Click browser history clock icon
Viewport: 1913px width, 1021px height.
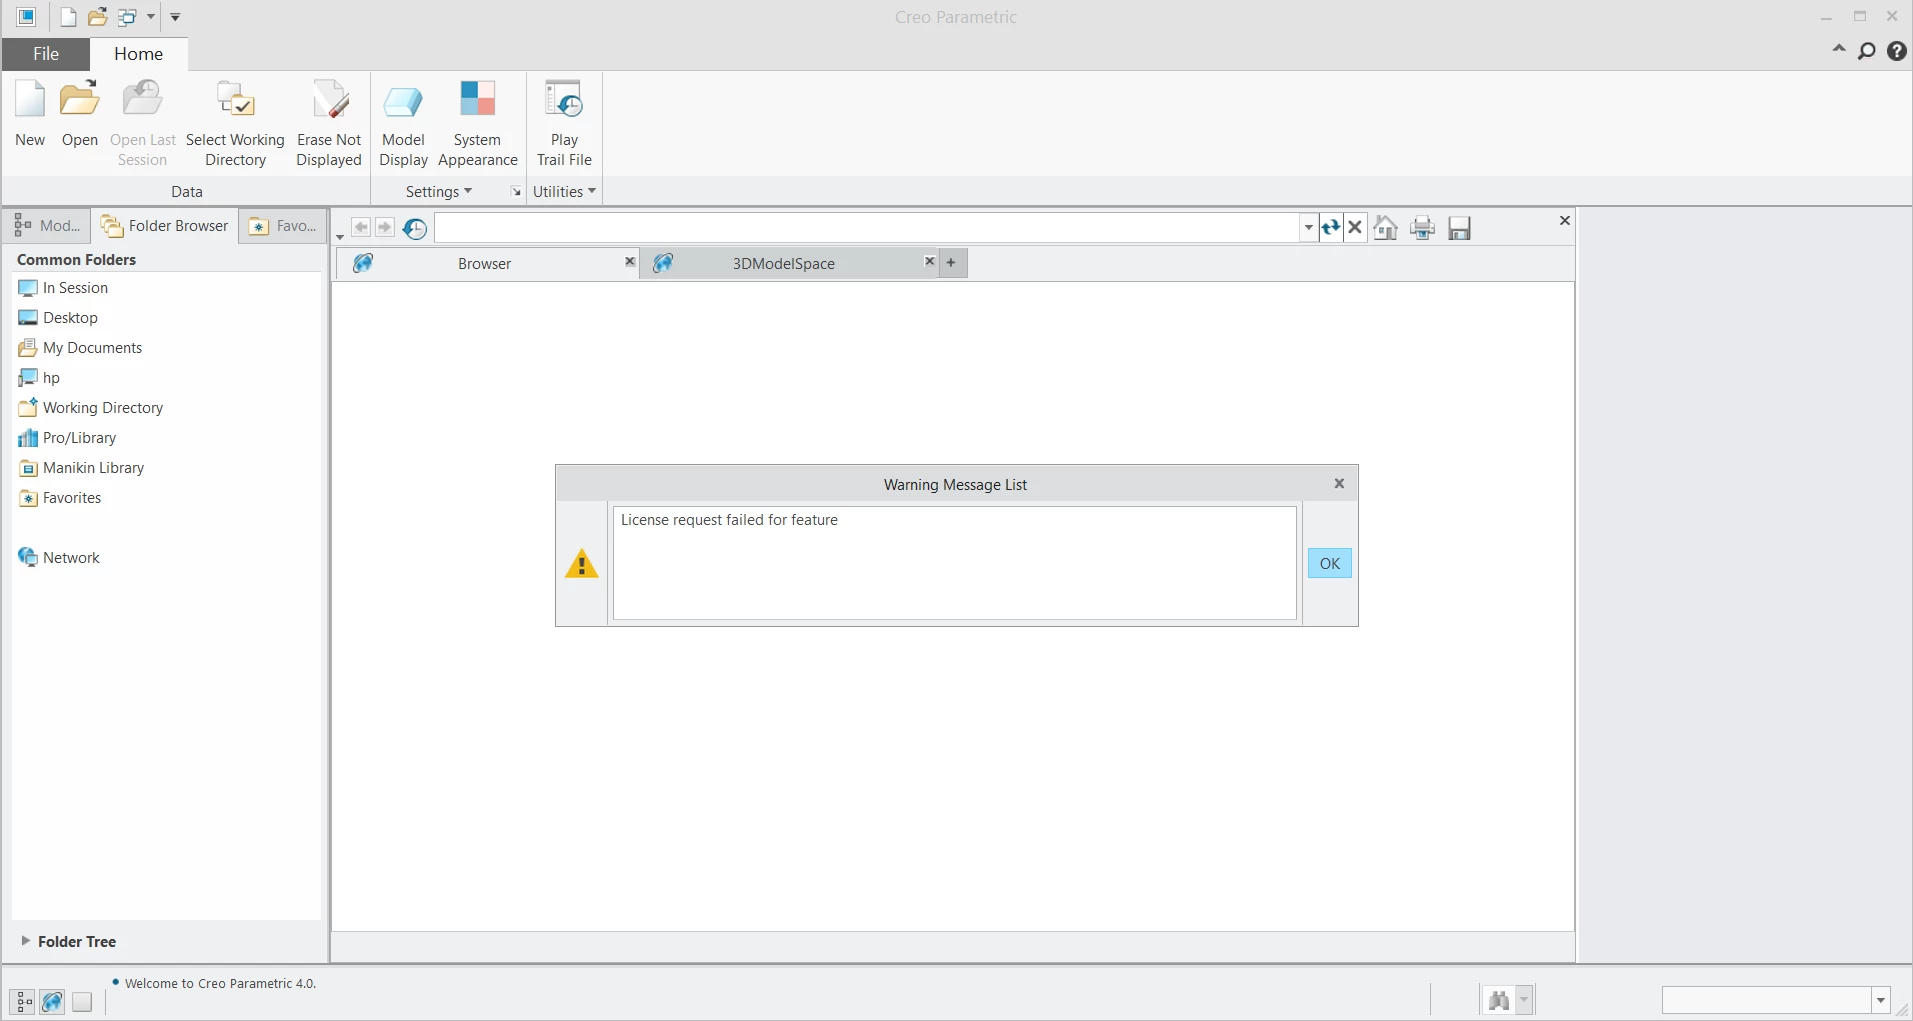click(x=415, y=229)
